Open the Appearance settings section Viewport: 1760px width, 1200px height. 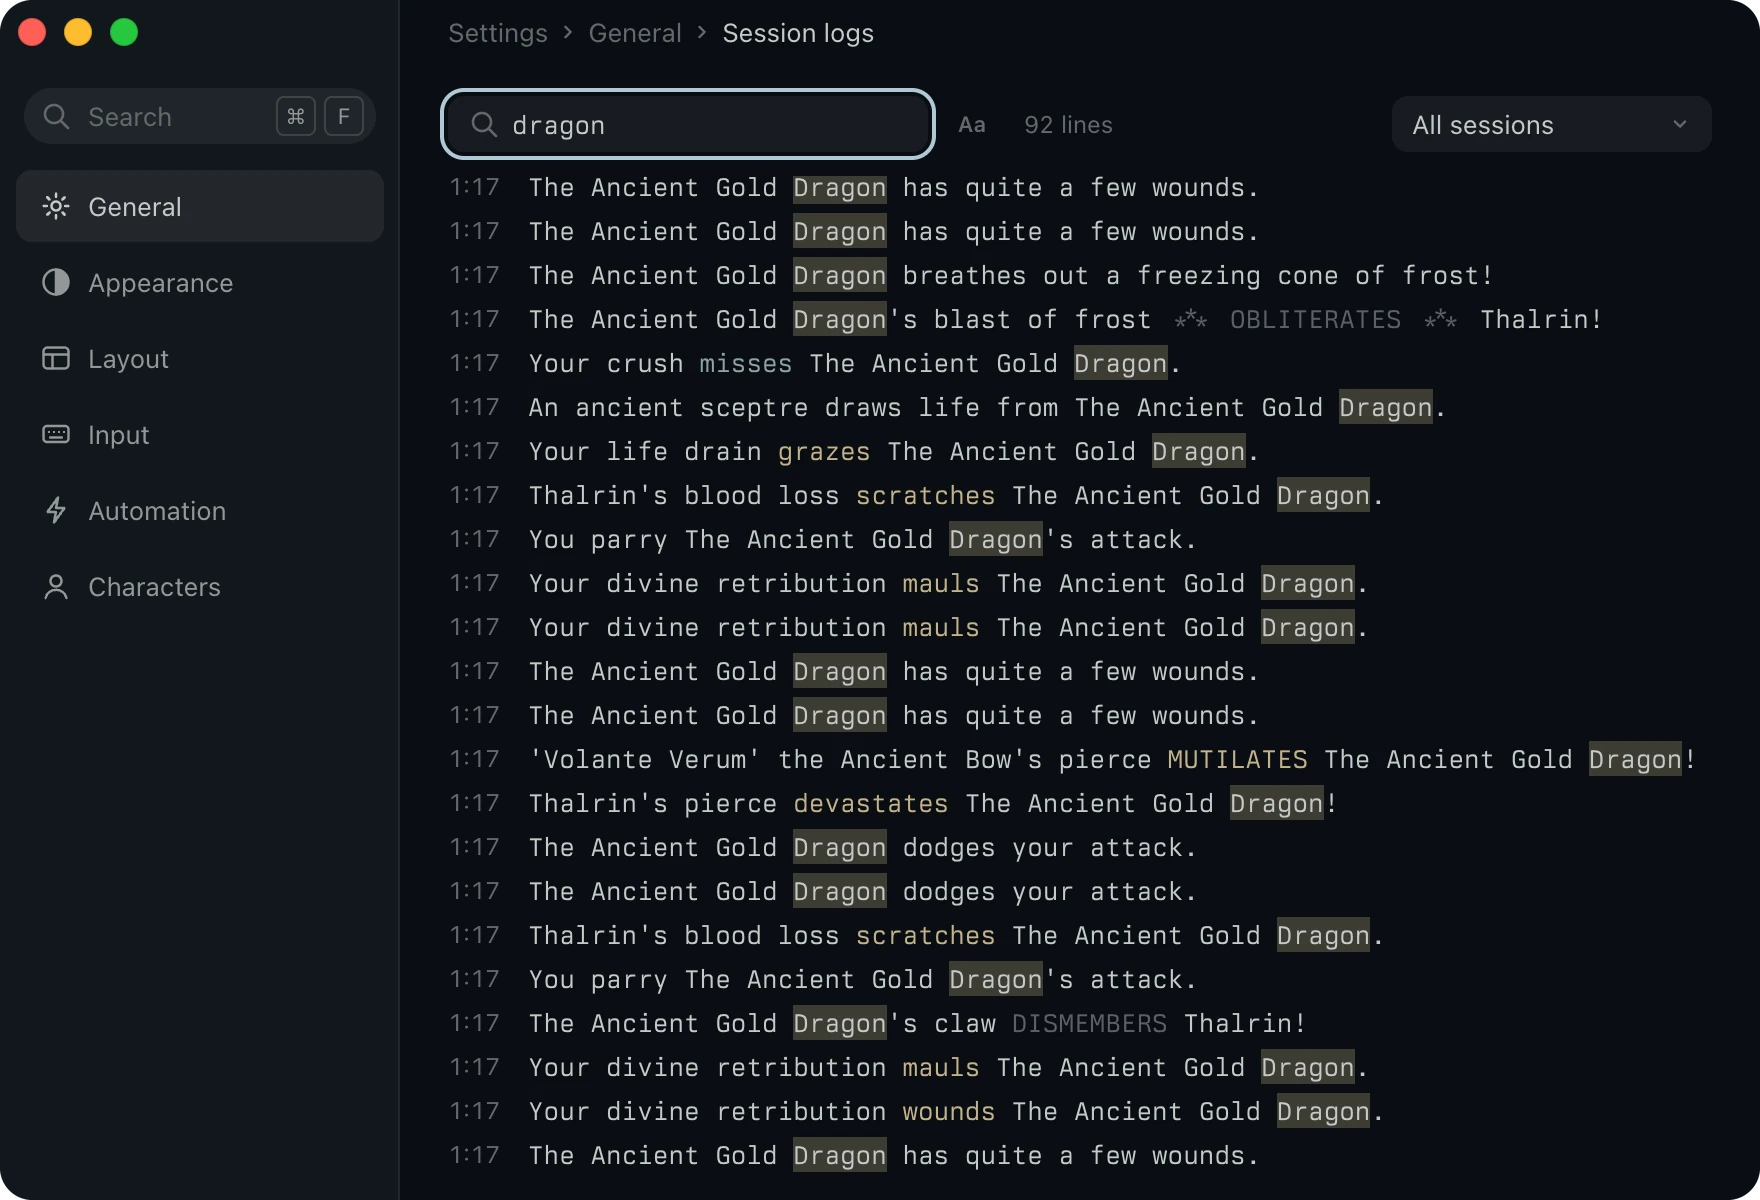[200, 282]
